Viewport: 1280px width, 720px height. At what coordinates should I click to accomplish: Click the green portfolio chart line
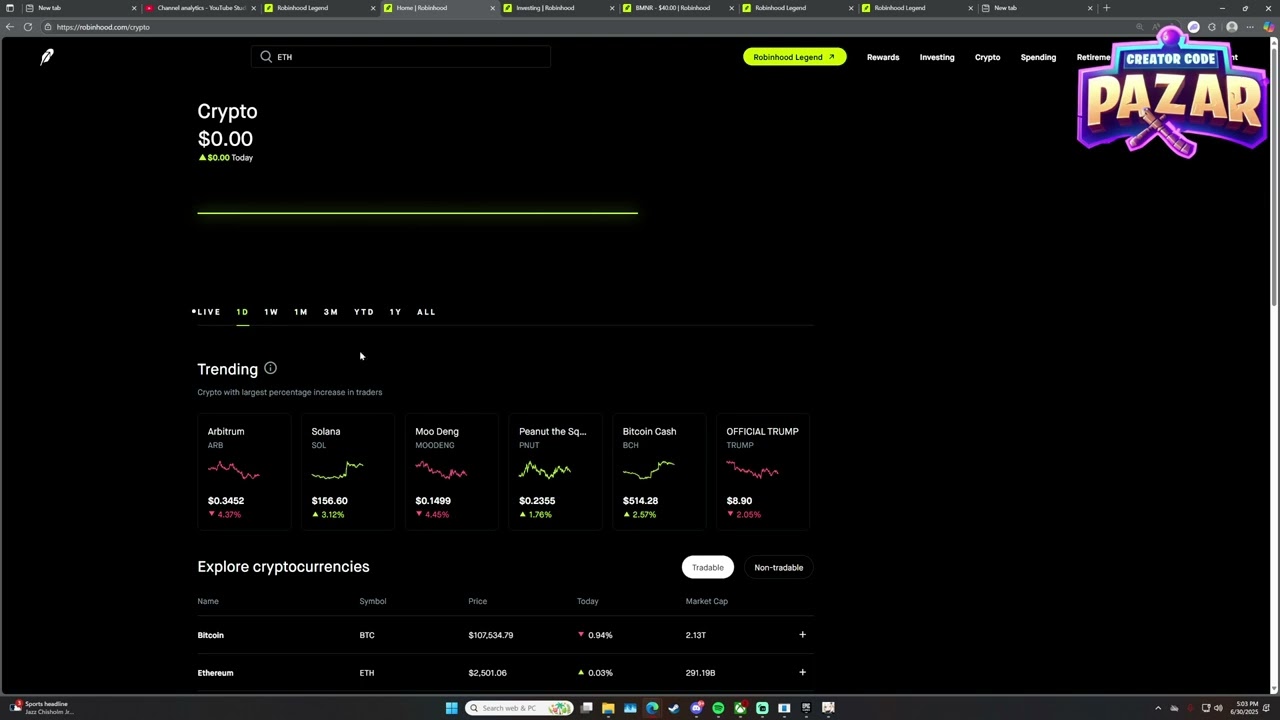coord(417,212)
